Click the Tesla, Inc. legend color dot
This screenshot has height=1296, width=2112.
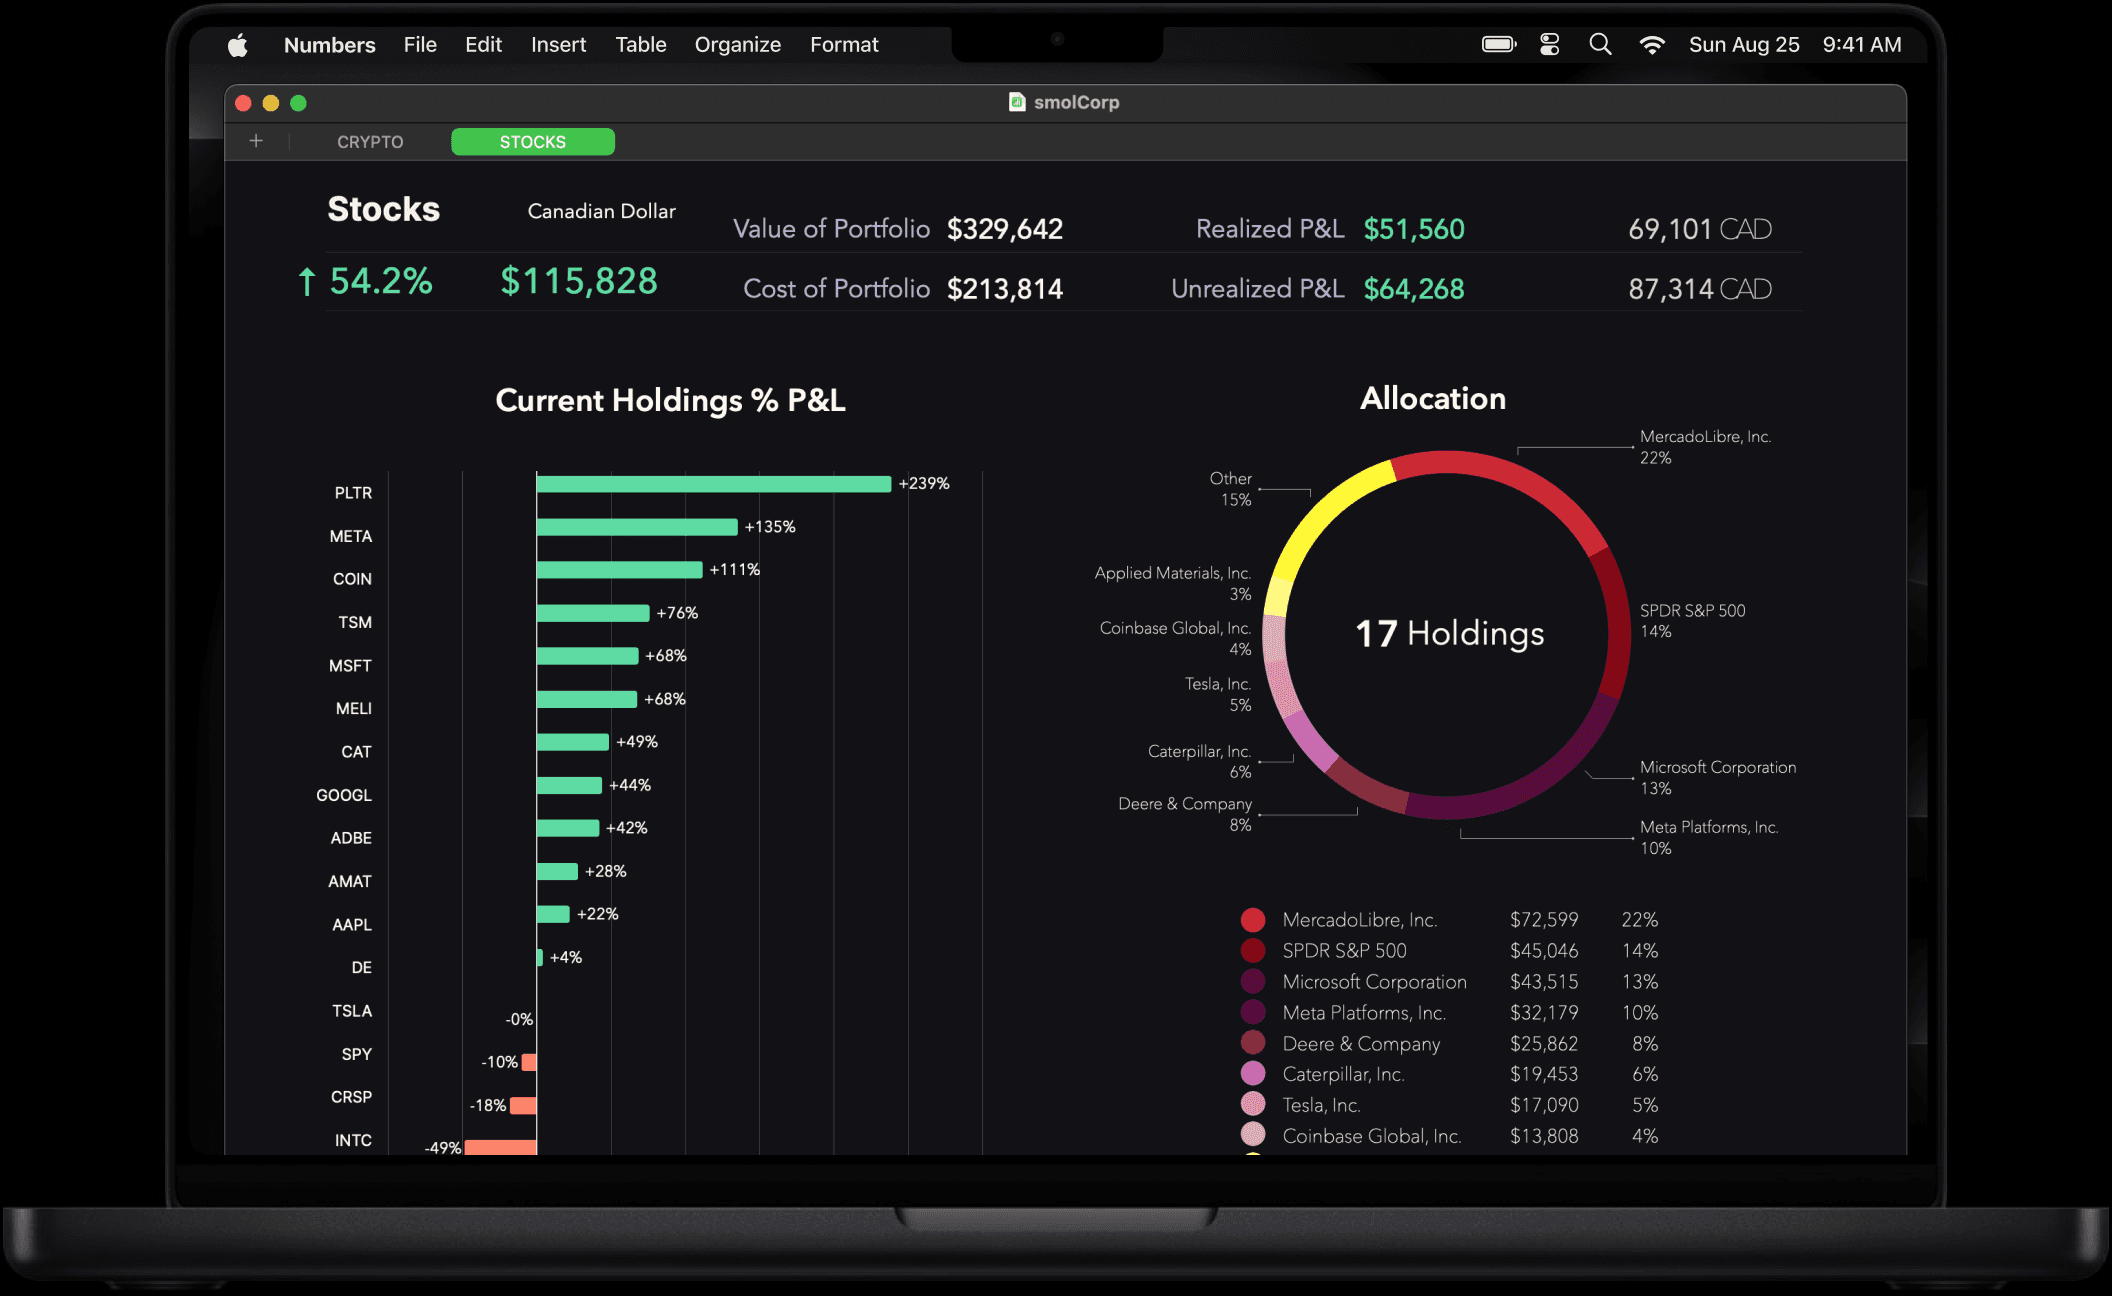point(1253,1105)
